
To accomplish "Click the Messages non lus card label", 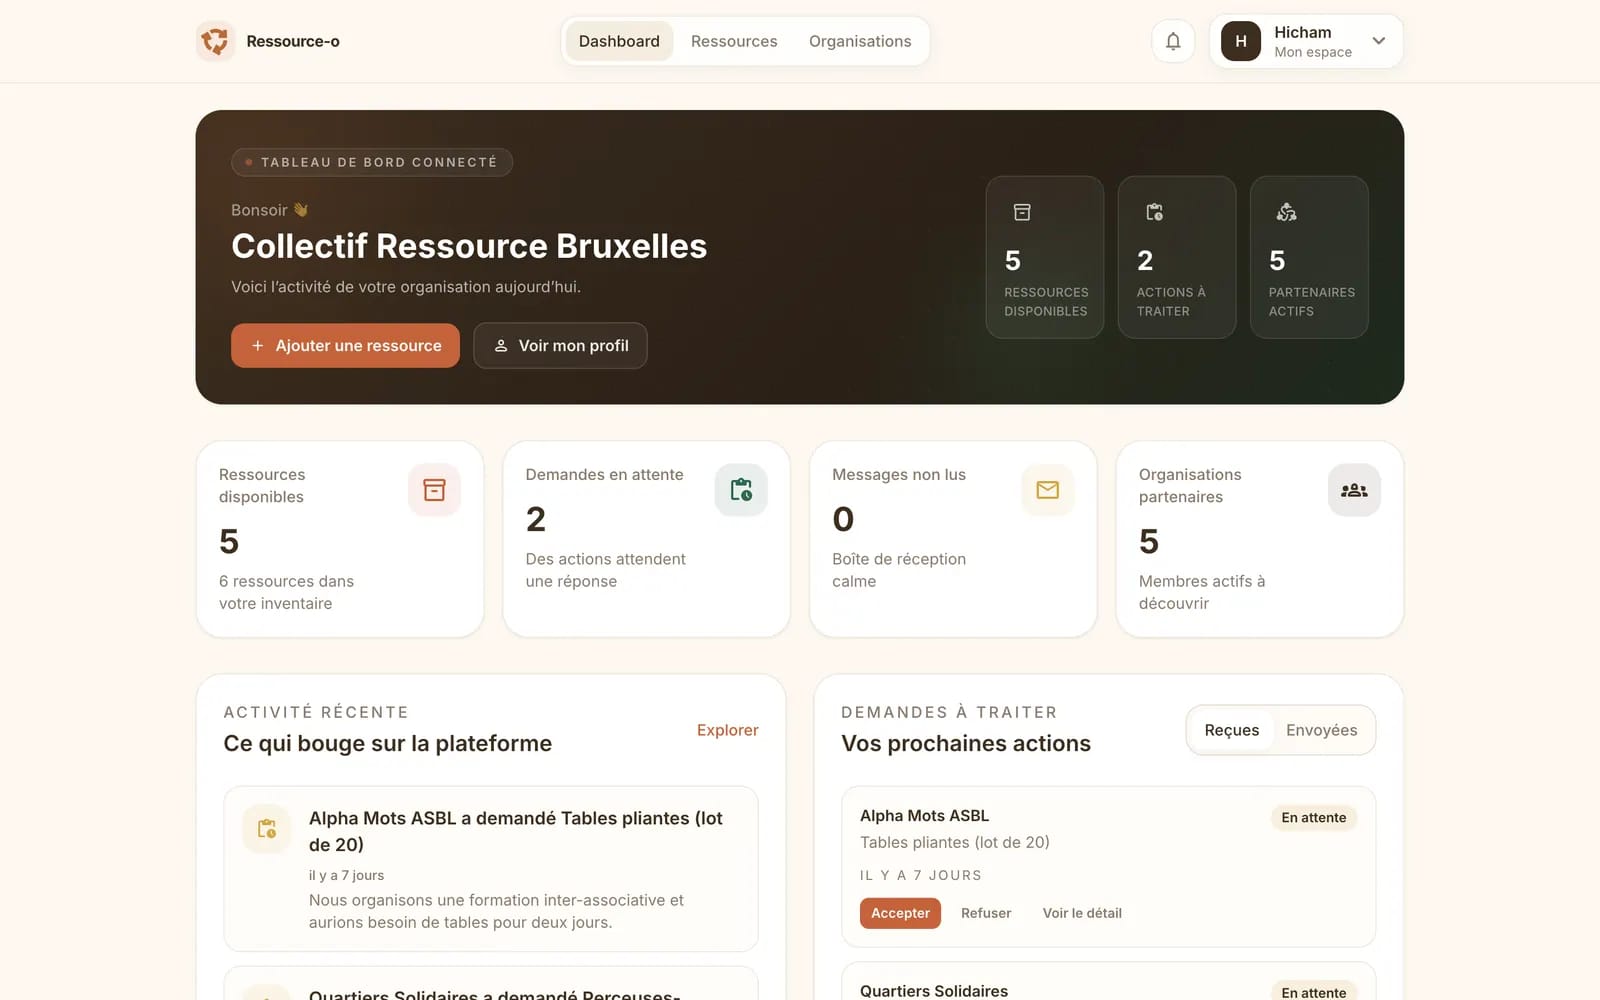I will click(899, 475).
